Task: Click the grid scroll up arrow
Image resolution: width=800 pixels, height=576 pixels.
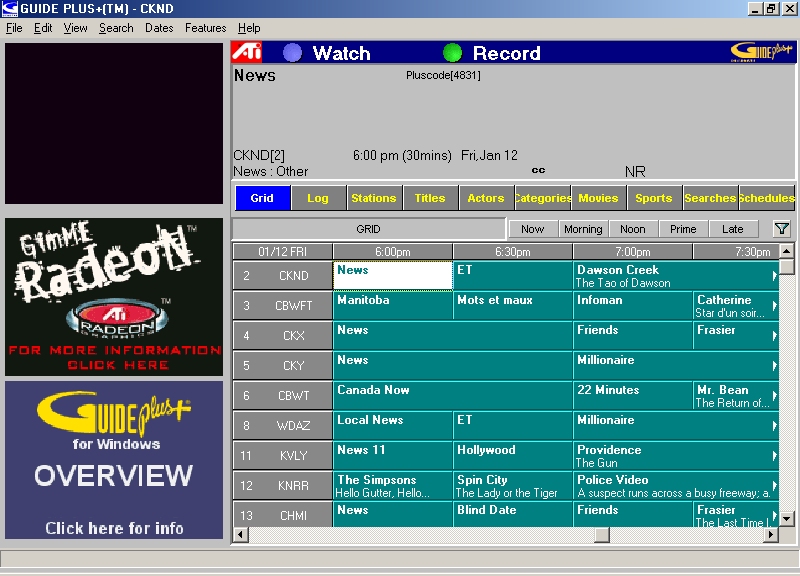Action: point(787,251)
